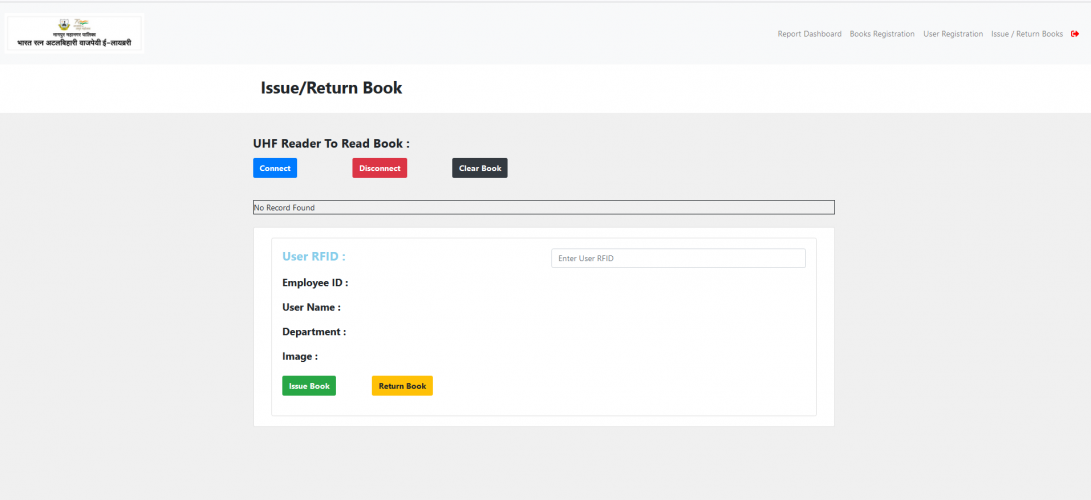Open User Registration in the navbar
The image size is (1091, 500).
(953, 34)
